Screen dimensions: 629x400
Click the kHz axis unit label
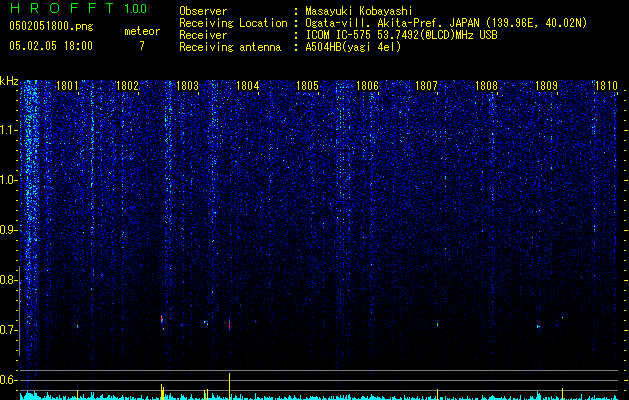(9, 81)
